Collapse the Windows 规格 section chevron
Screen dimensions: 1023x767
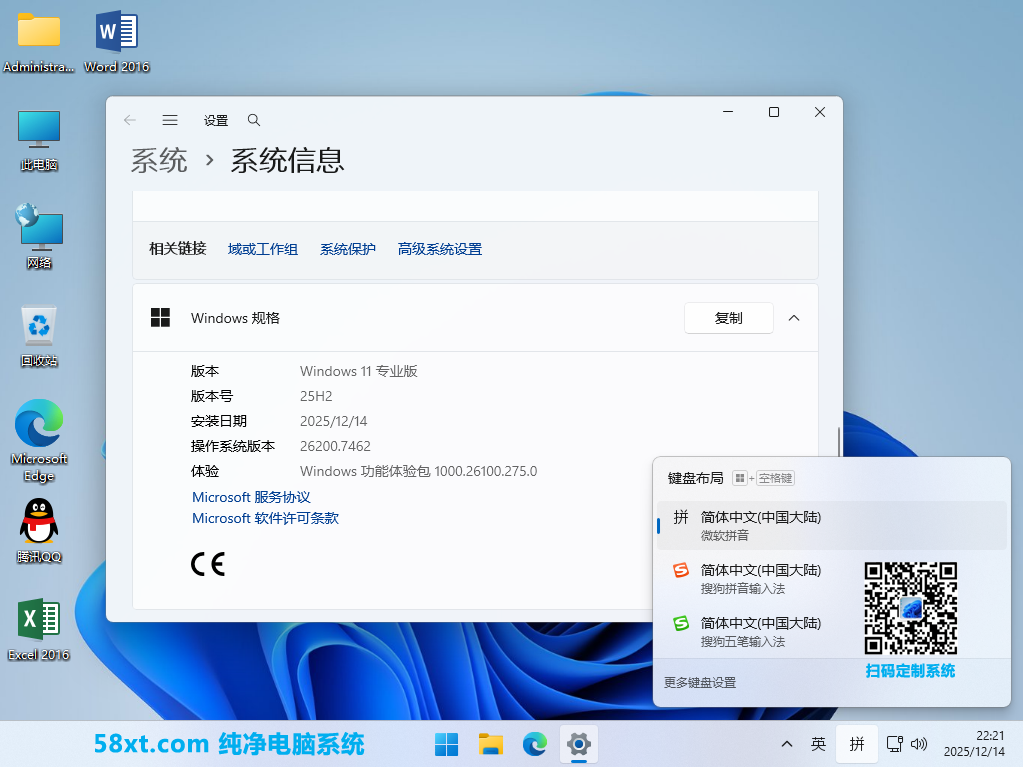[x=794, y=318]
